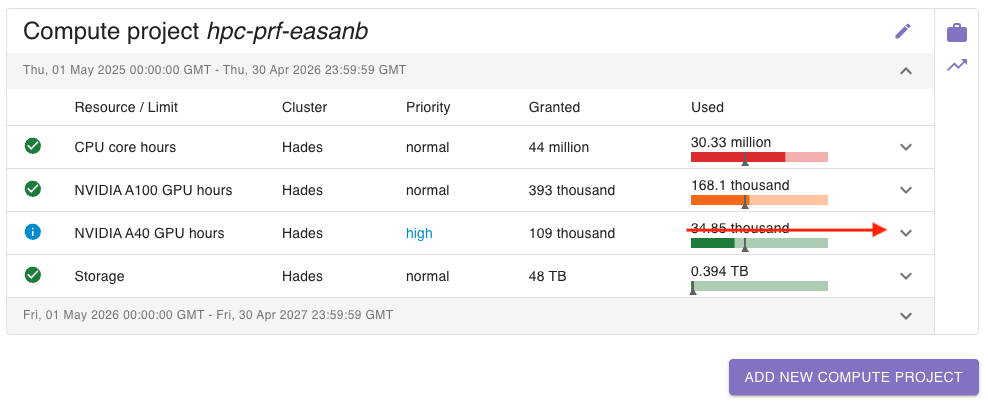Click blue info icon for A40 GPU hours

tap(33, 233)
